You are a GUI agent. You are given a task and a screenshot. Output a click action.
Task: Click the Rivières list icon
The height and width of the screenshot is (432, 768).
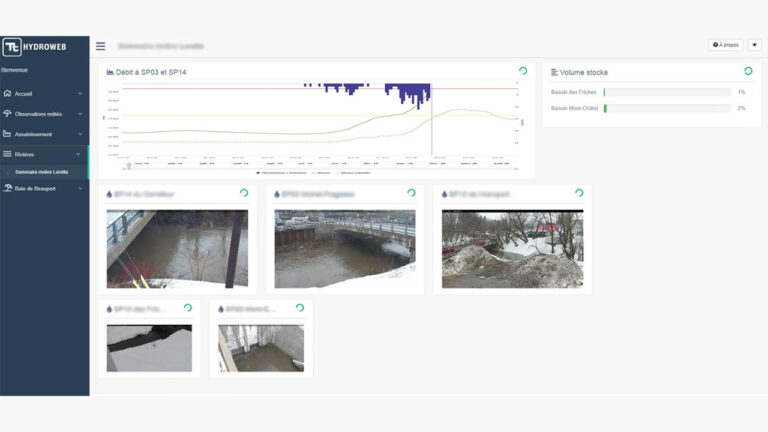click(7, 154)
